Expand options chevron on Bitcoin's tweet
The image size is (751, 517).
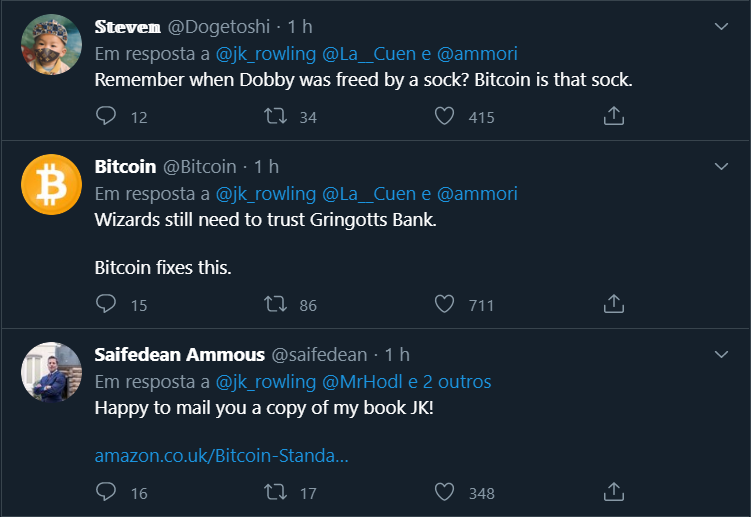coord(721,166)
